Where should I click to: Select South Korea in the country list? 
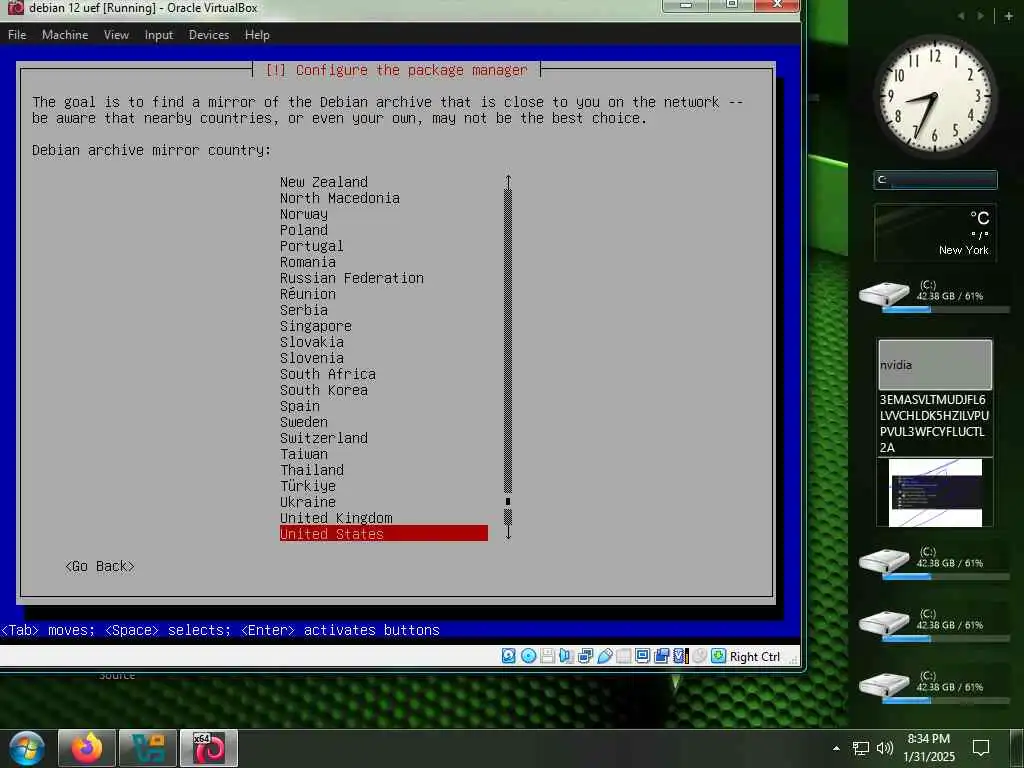point(324,390)
